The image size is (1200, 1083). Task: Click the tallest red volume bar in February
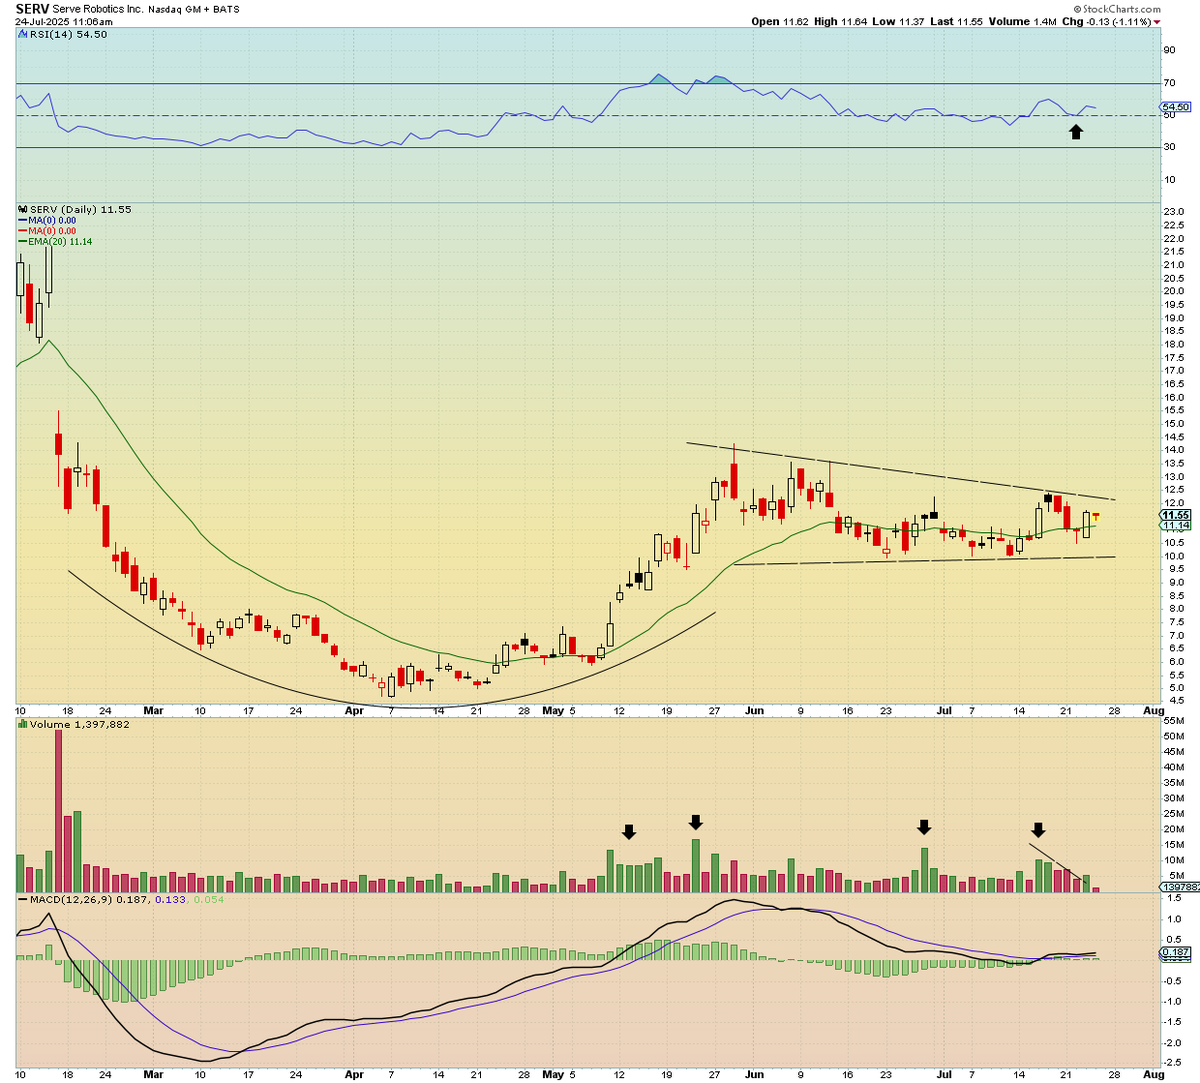[58, 811]
